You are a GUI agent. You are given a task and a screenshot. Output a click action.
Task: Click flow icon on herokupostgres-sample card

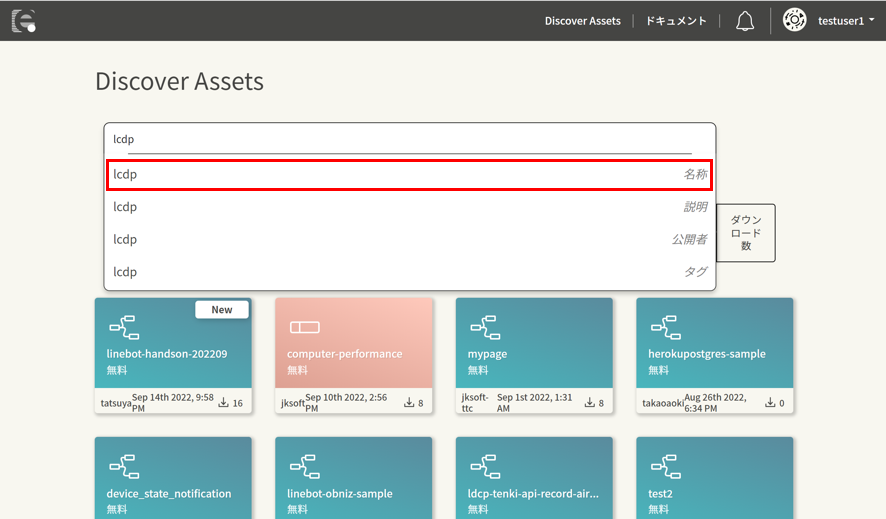(x=666, y=328)
